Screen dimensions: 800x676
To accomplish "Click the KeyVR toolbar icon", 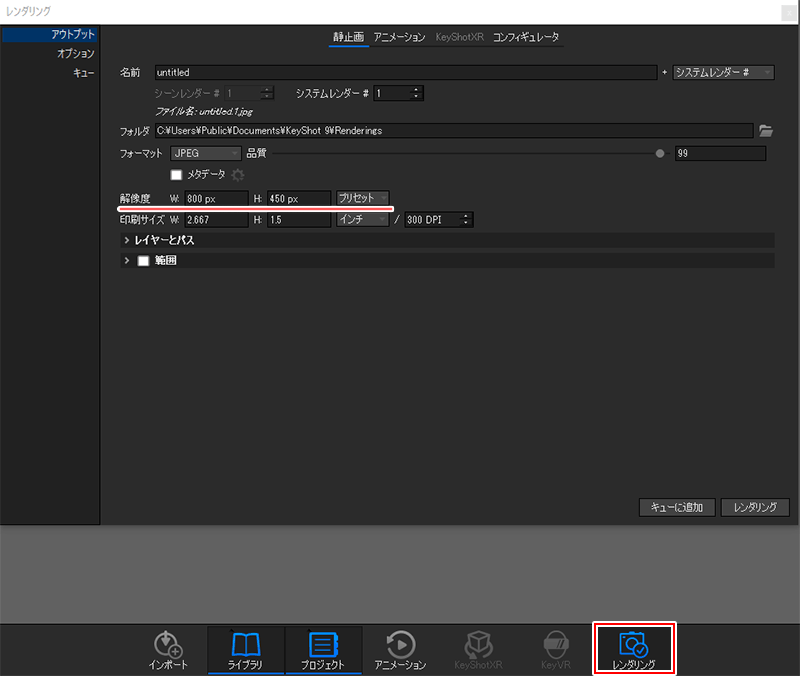I will (555, 650).
